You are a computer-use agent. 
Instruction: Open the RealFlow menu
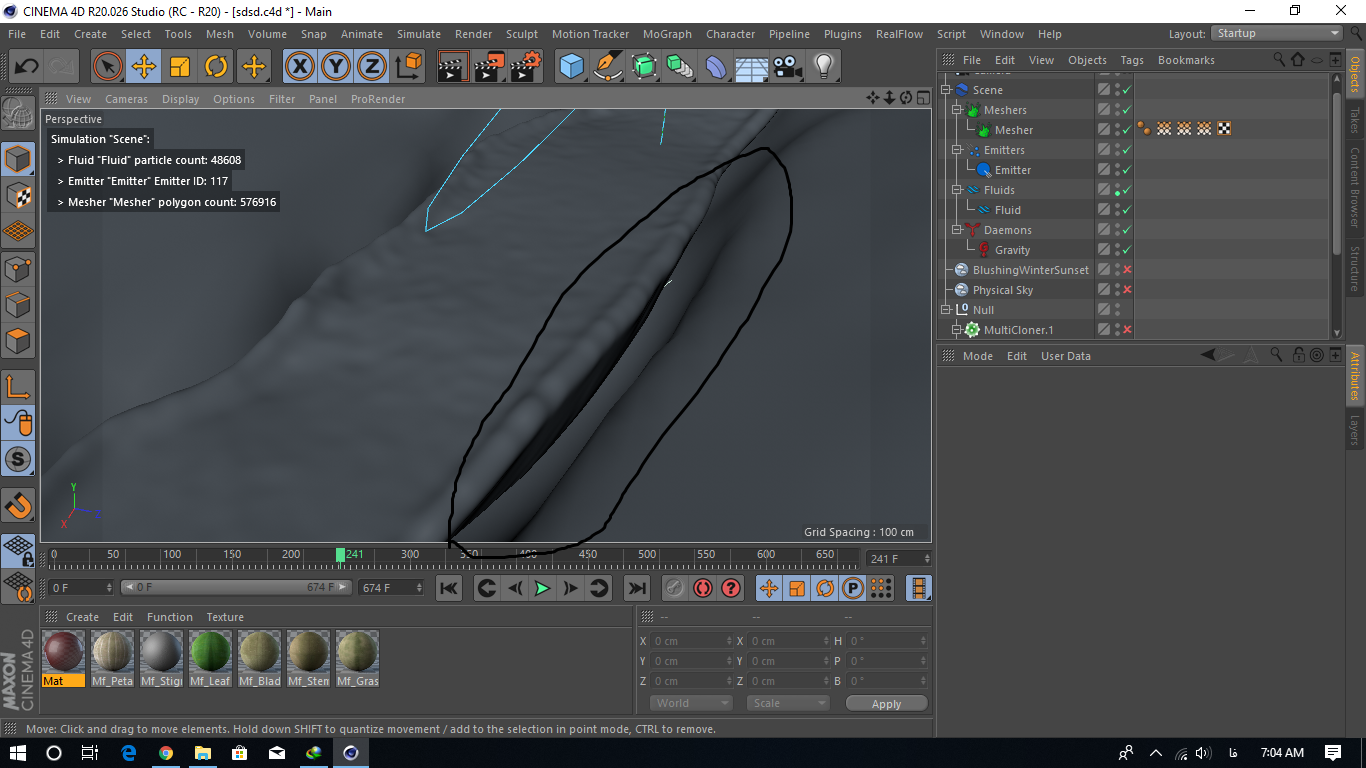(x=899, y=34)
